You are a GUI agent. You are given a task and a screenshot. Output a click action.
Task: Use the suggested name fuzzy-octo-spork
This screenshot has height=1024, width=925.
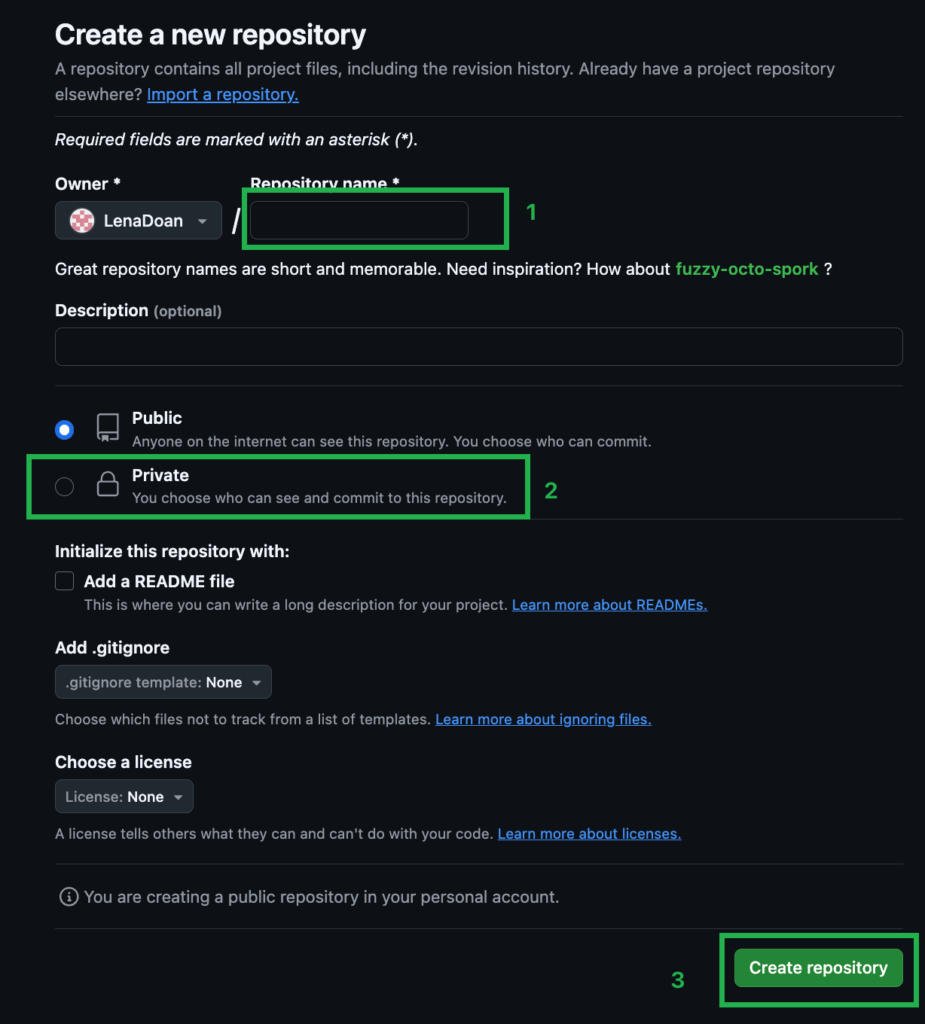[x=747, y=269]
